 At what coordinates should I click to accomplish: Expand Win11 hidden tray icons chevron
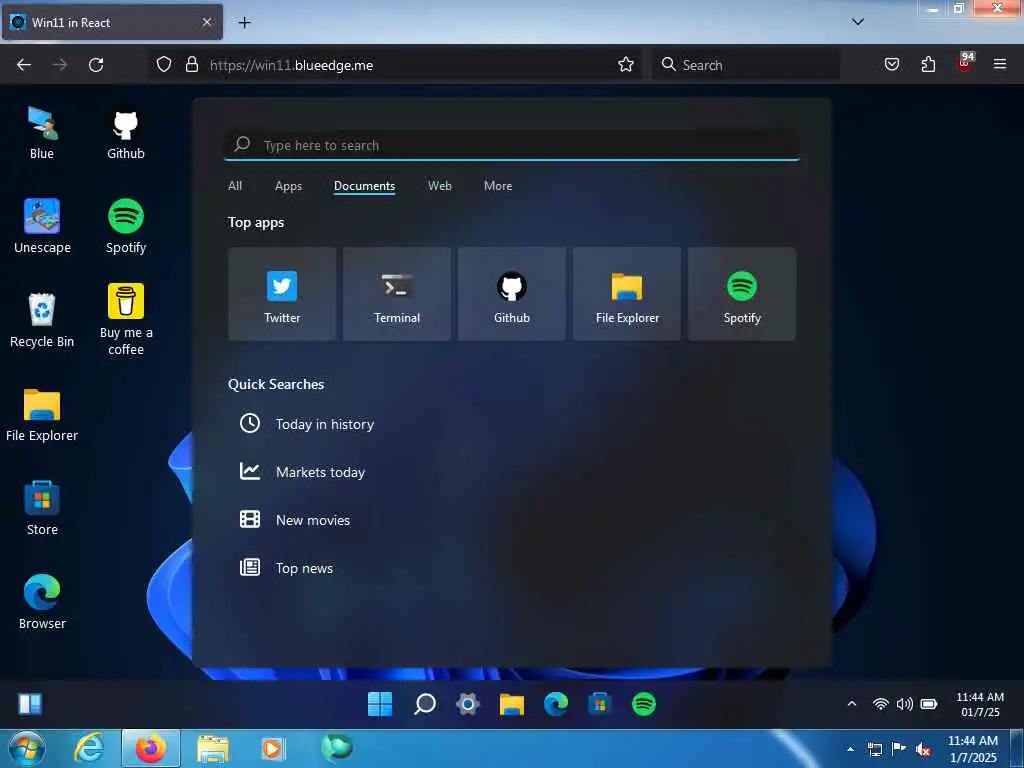pyautogui.click(x=852, y=704)
